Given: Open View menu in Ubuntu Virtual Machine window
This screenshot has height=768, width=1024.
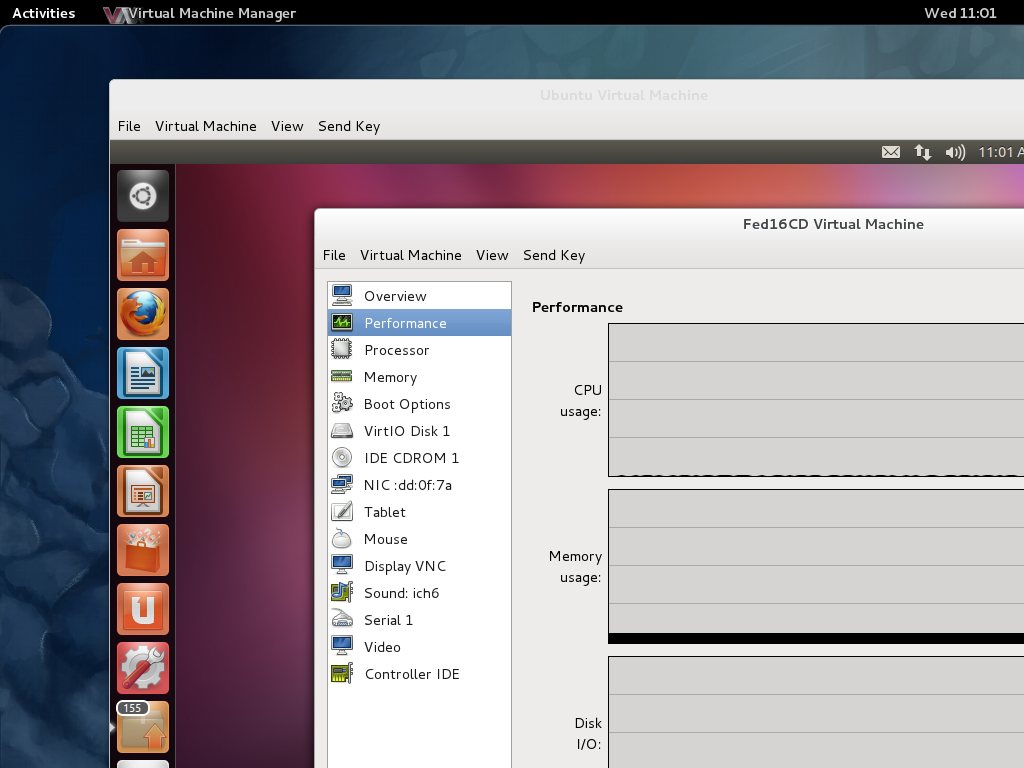Looking at the screenshot, I should pyautogui.click(x=287, y=126).
